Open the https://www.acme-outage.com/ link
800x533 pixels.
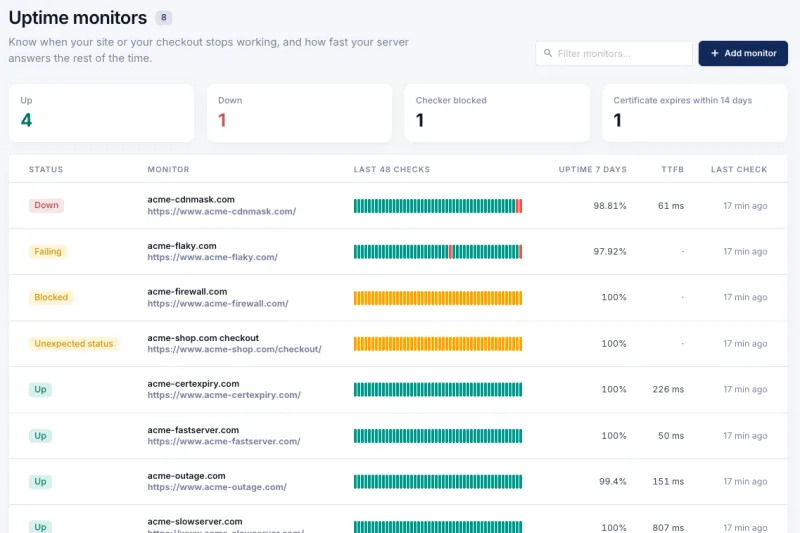217,487
